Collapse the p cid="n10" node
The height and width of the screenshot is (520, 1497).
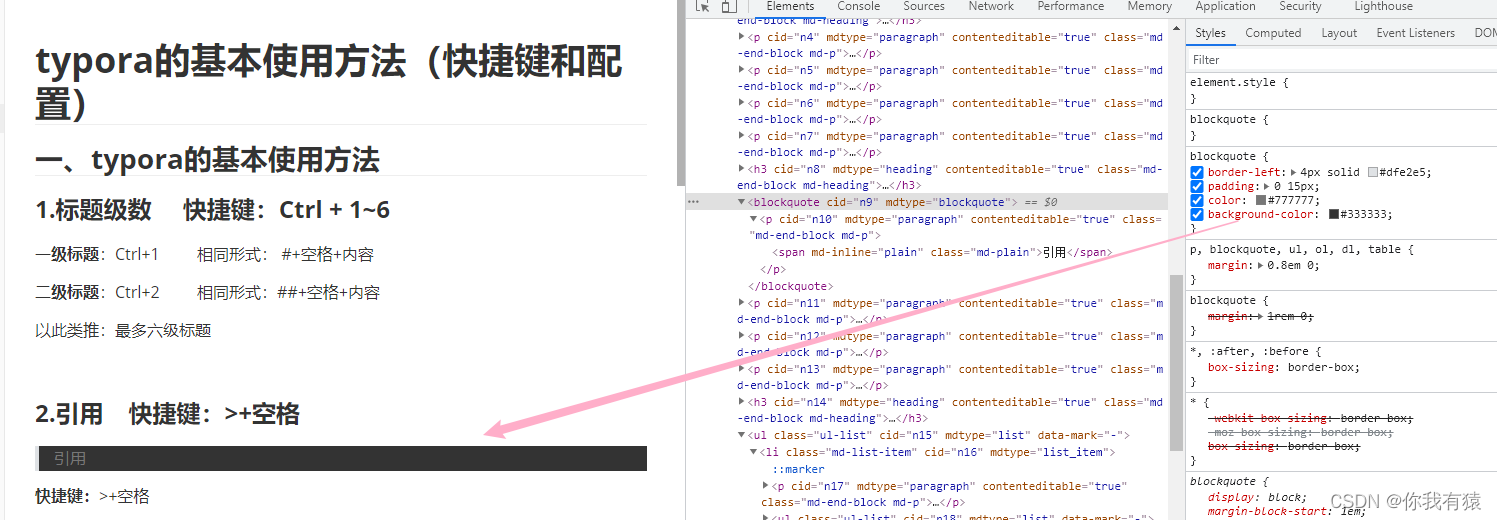pyautogui.click(x=755, y=219)
